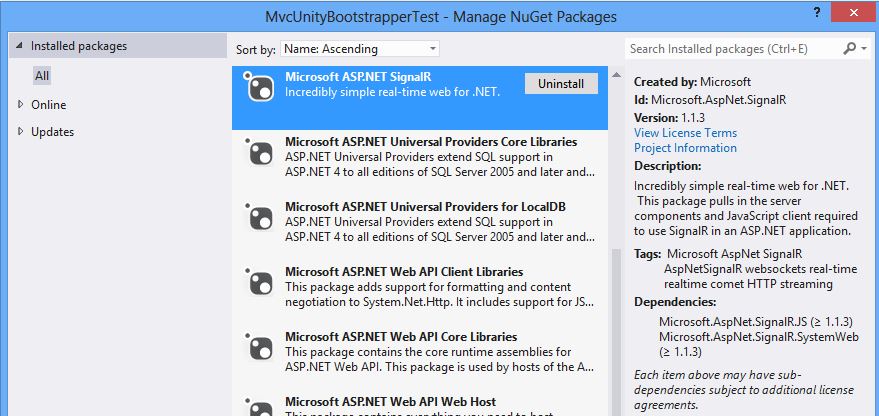This screenshot has height=416, width=879.
Task: Open the Sort by Name: Ascending dropdown
Action: 359,48
